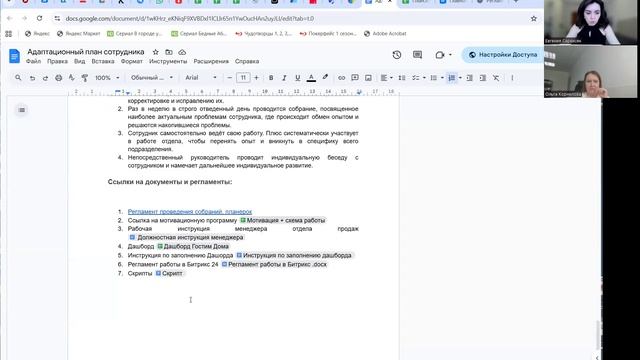The width and height of the screenshot is (640, 360).
Task: Open the Google Docs home icon
Action: (14, 56)
